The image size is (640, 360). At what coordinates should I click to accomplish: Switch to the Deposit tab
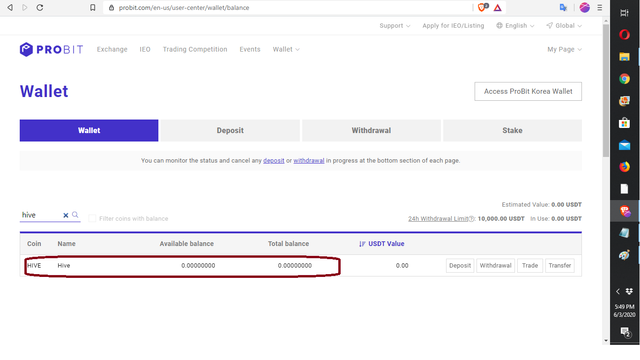230,131
